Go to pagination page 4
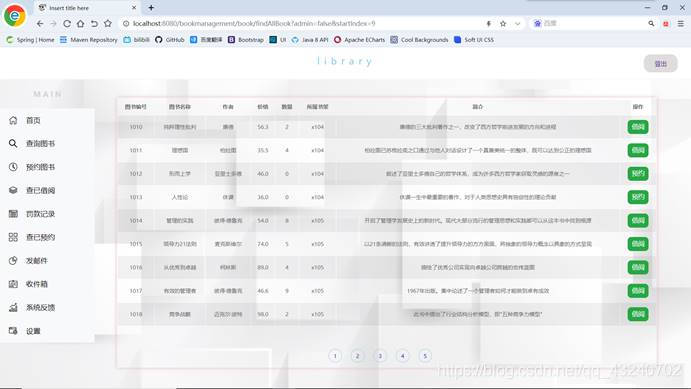This screenshot has height=389, width=691. pos(402,356)
